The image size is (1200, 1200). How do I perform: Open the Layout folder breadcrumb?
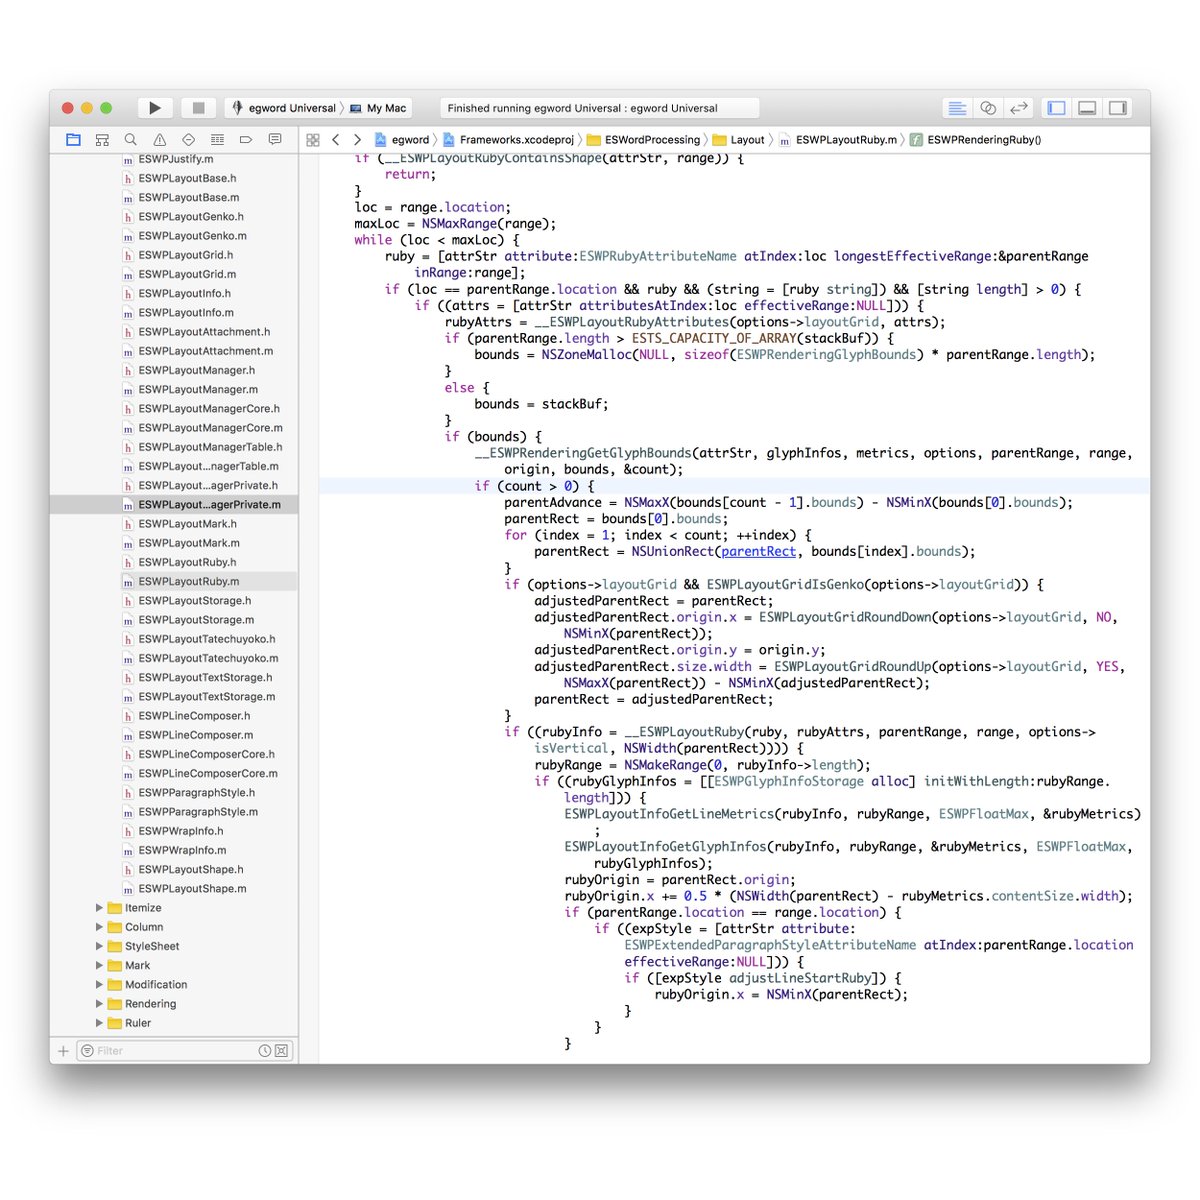738,140
